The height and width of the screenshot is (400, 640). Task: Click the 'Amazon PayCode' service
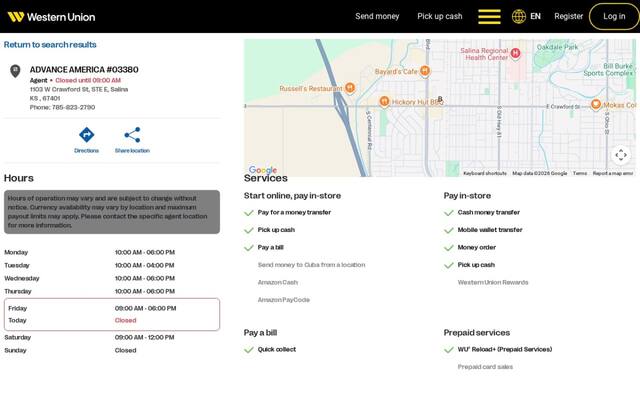pyautogui.click(x=284, y=300)
